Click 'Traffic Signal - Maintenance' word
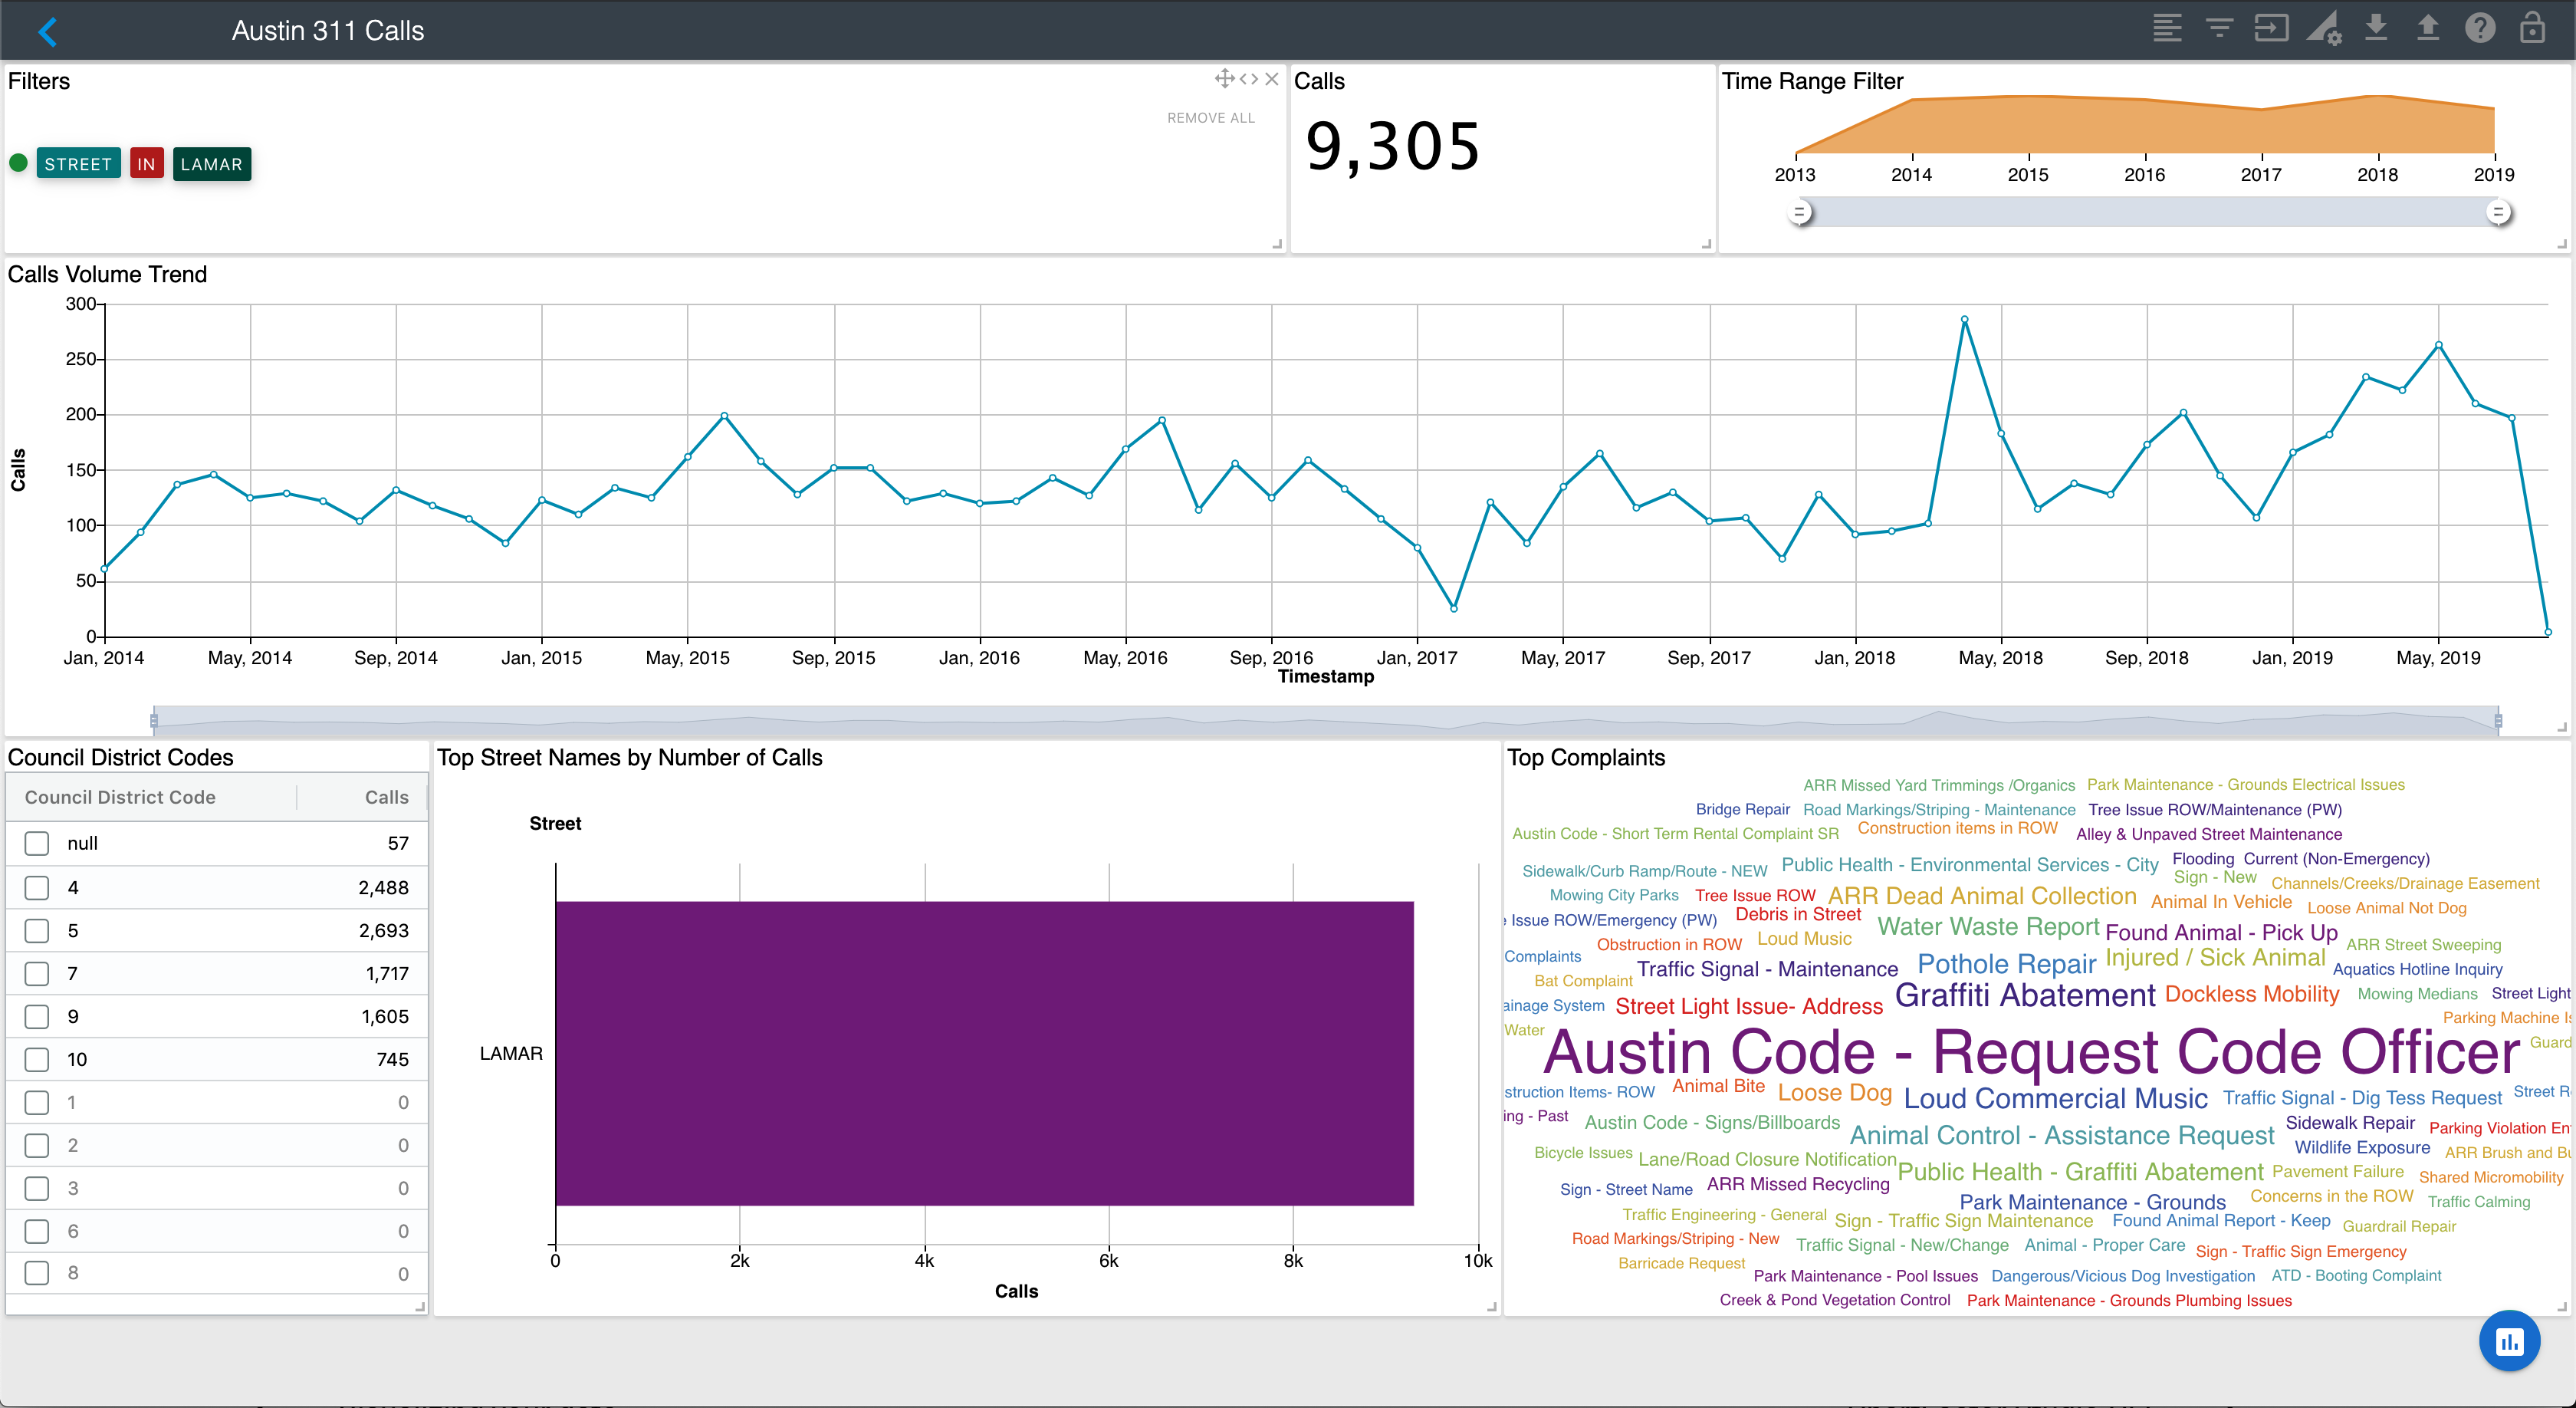2576x1408 pixels. [x=1767, y=969]
